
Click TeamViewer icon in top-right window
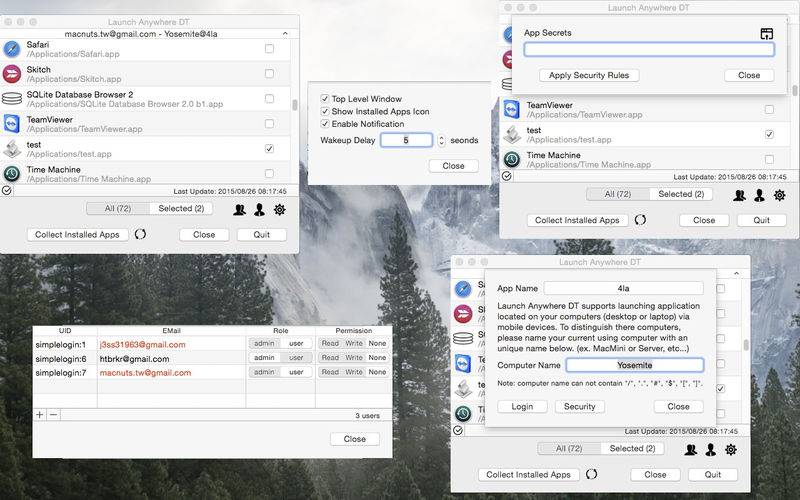point(511,109)
